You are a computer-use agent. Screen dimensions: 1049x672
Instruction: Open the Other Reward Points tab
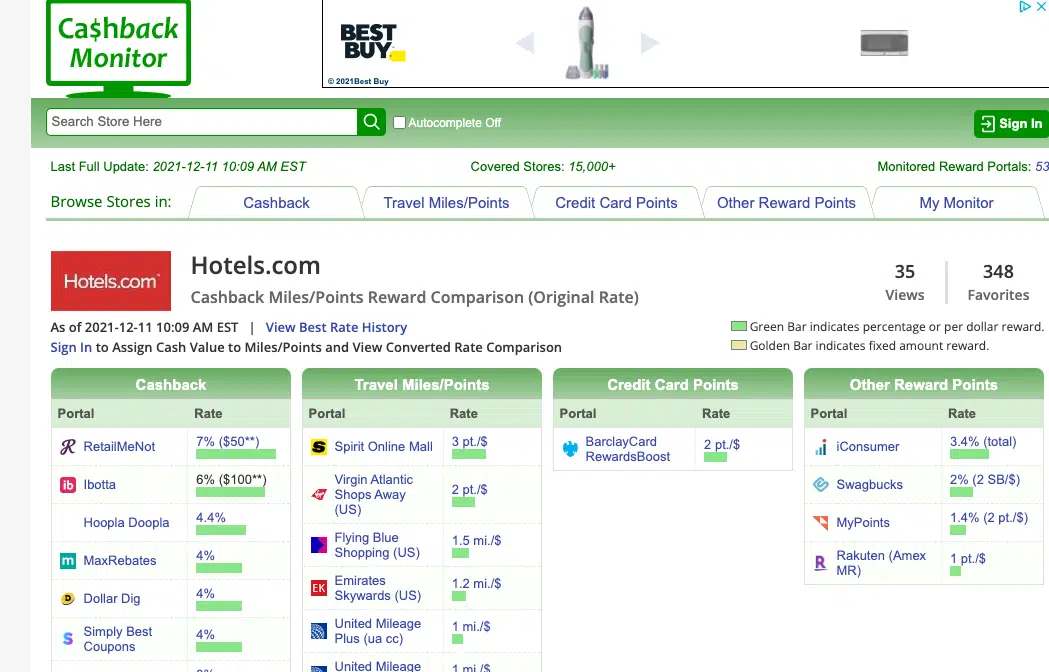pyautogui.click(x=786, y=203)
